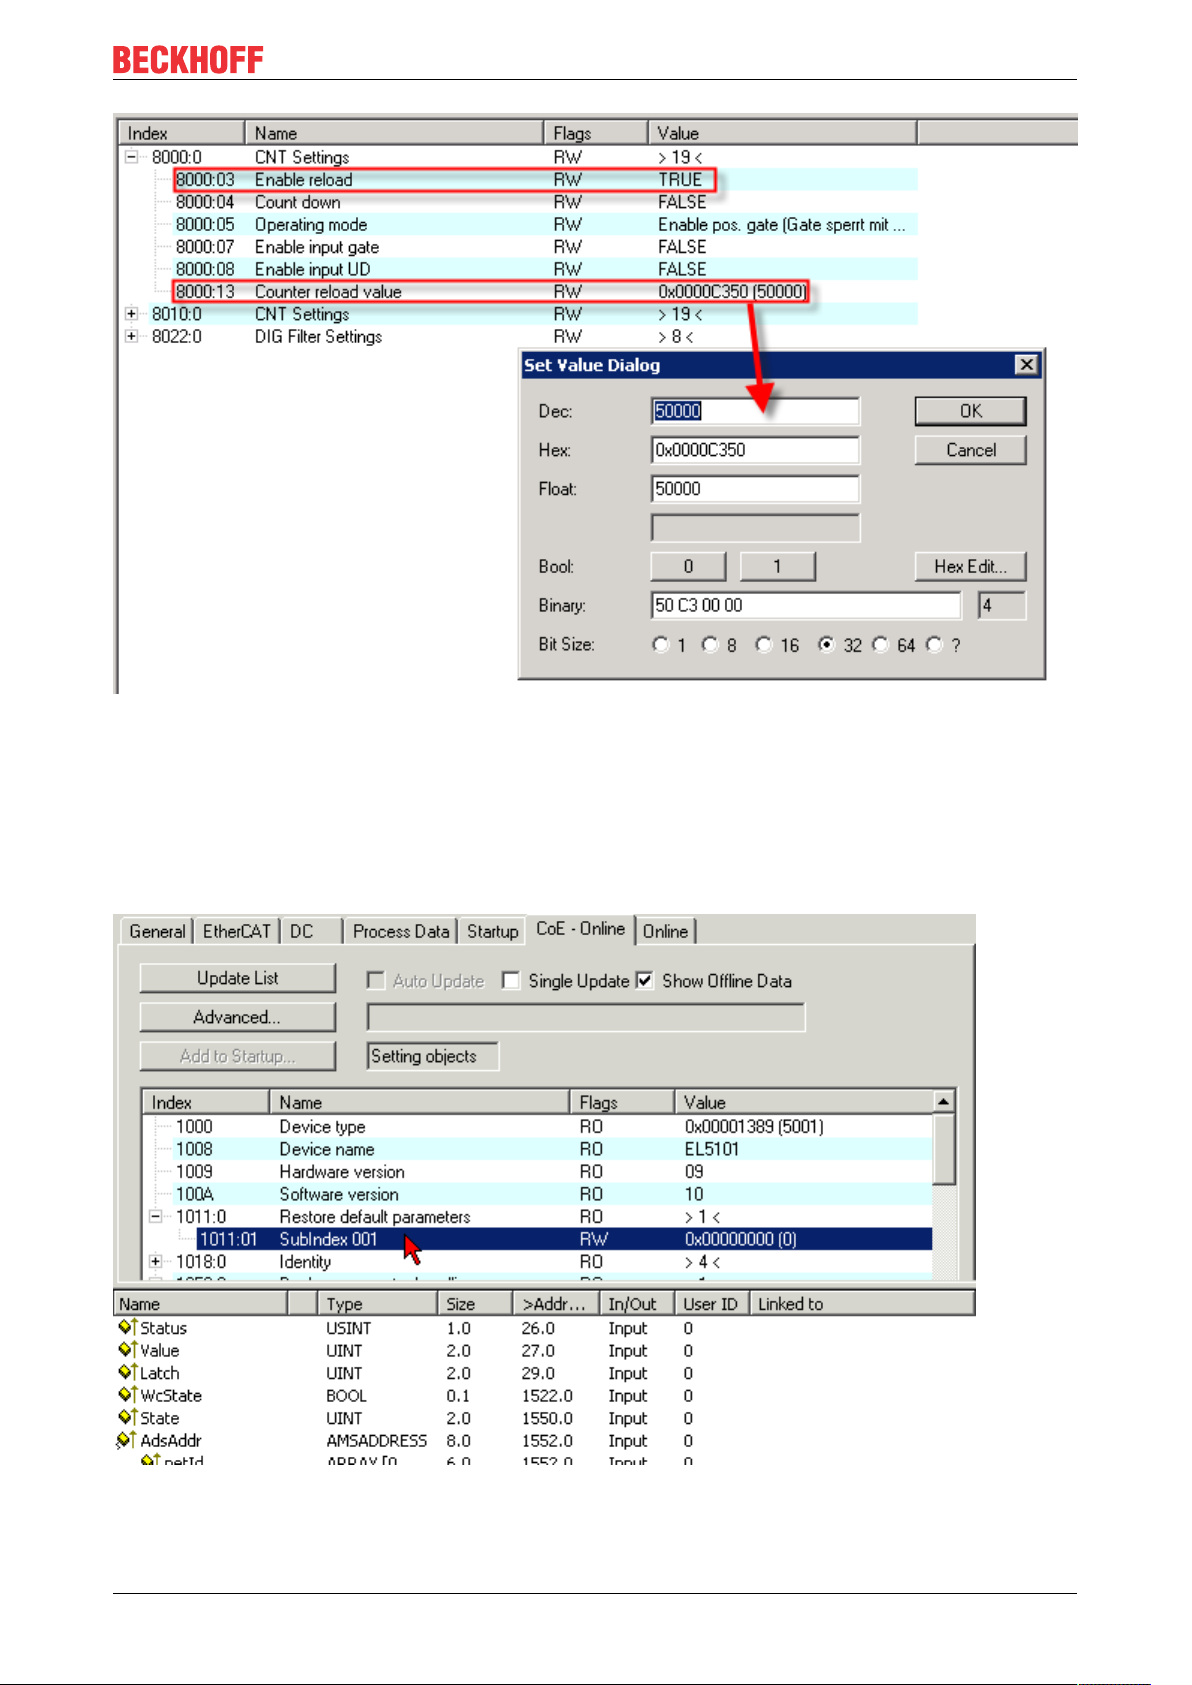The width and height of the screenshot is (1192, 1685).
Task: Click the CoE object list scrollbar thumb
Action: 944,1148
